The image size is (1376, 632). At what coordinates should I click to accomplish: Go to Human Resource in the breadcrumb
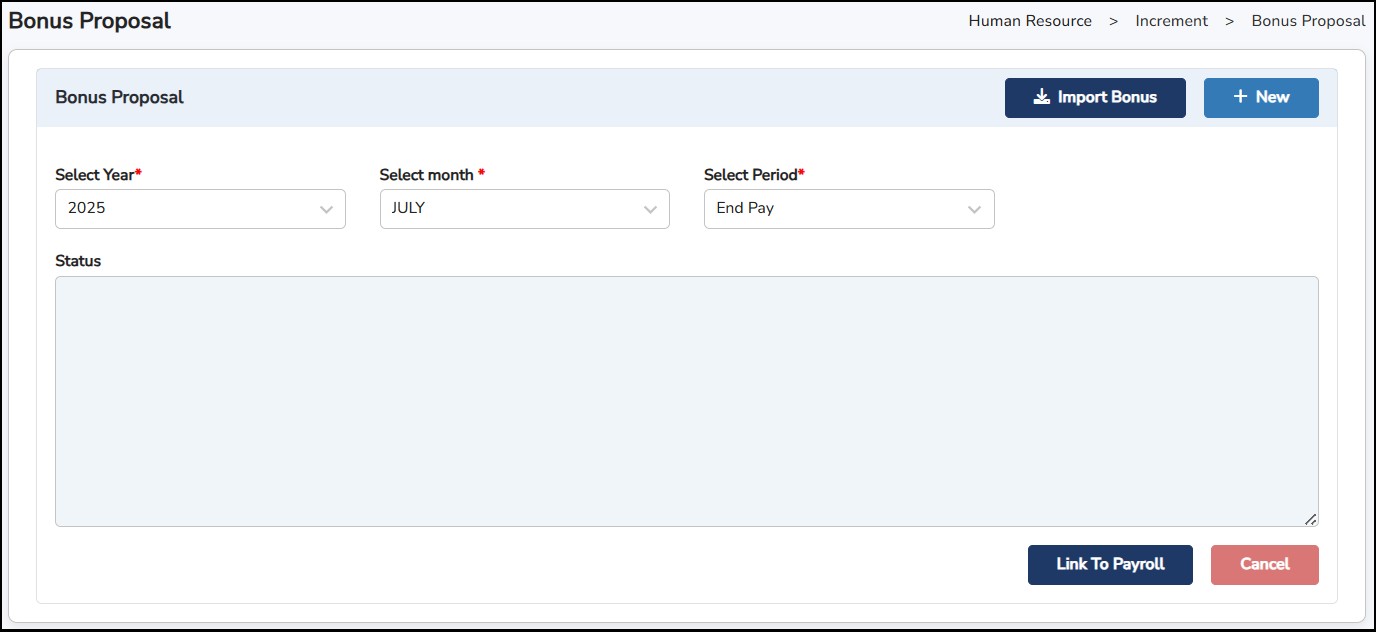1030,21
